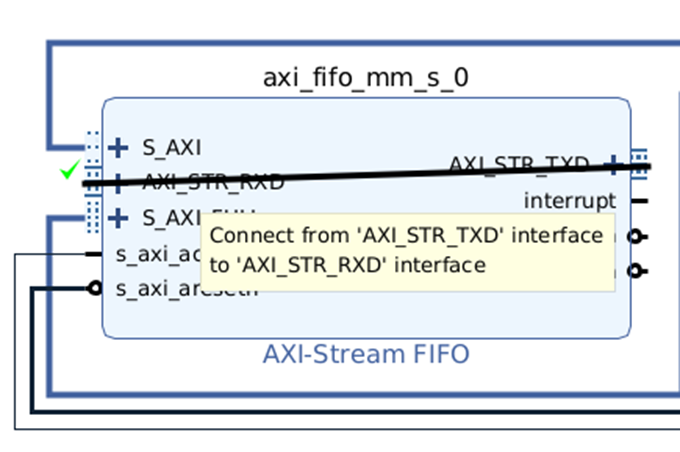Click the s_axi_aclk input pin stub
The image size is (680, 452).
pos(93,254)
